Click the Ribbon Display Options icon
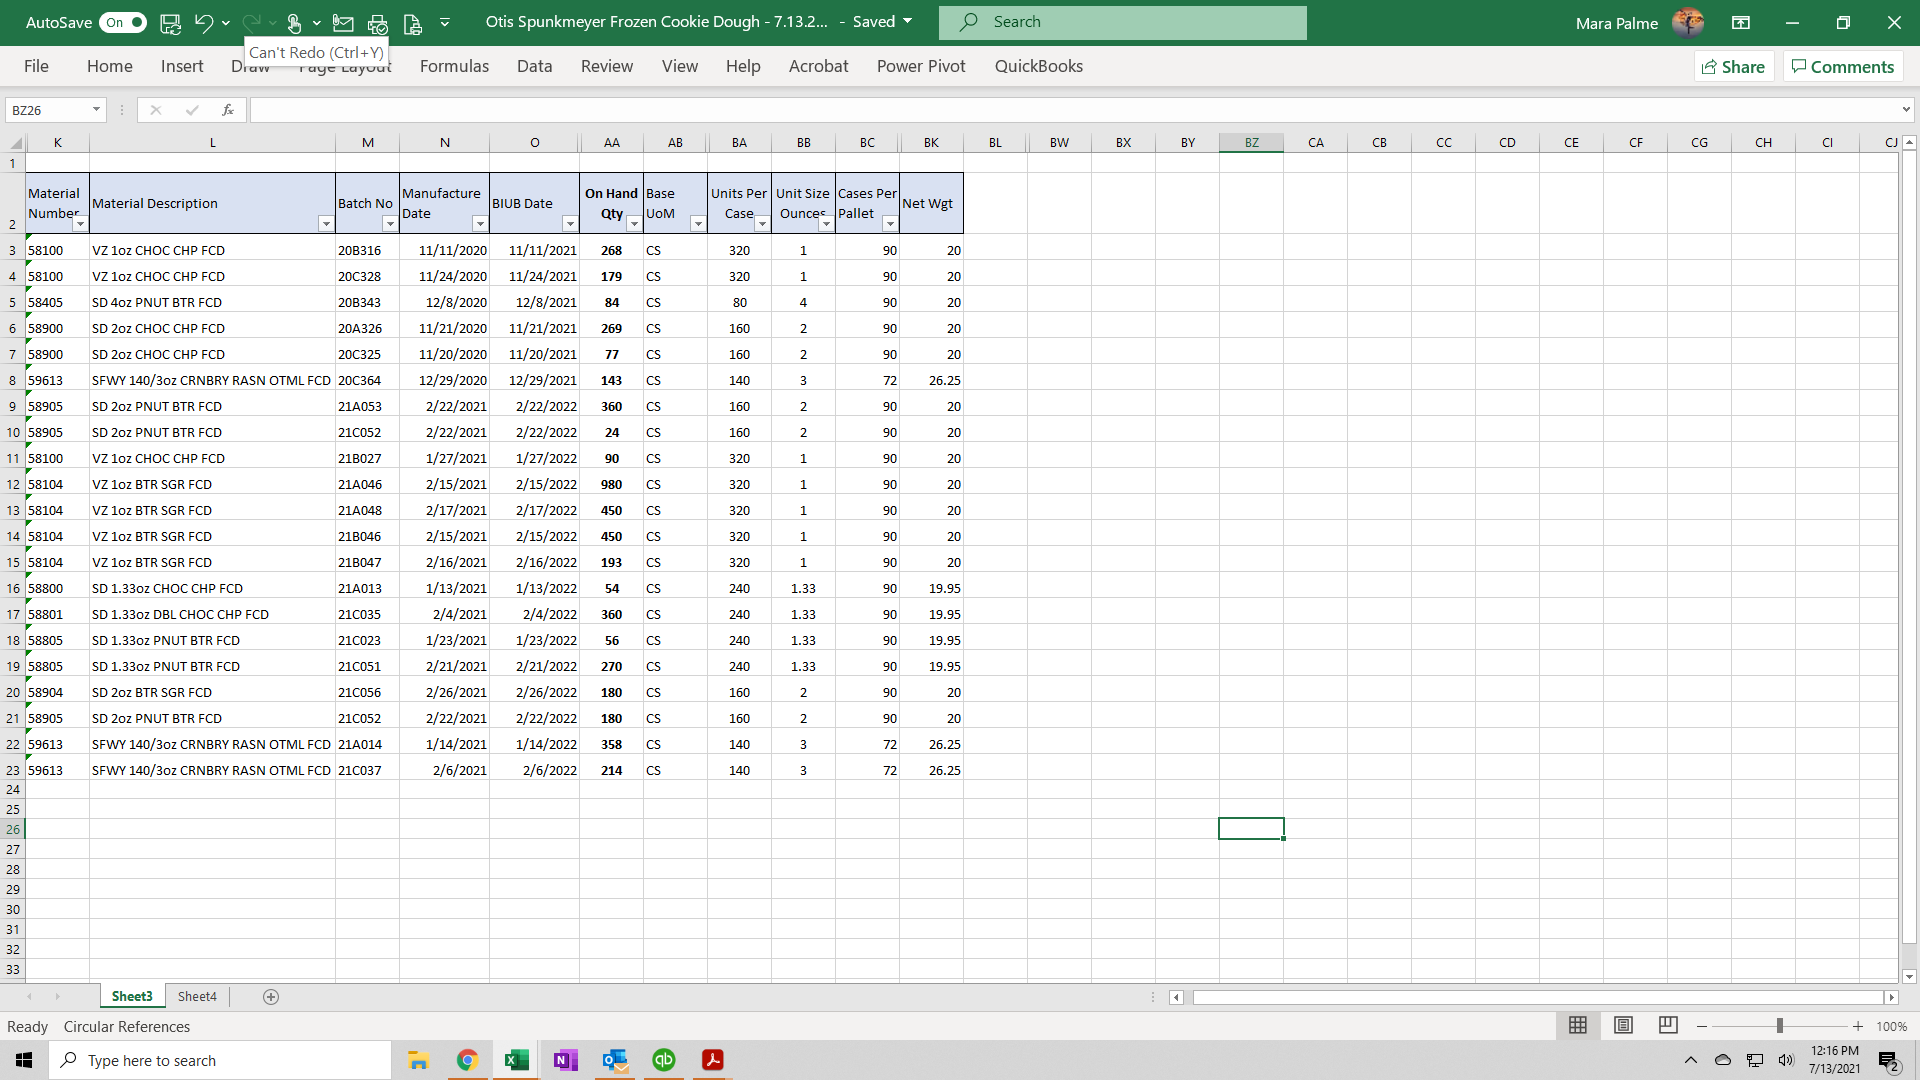The height and width of the screenshot is (1080, 1920). click(1741, 22)
